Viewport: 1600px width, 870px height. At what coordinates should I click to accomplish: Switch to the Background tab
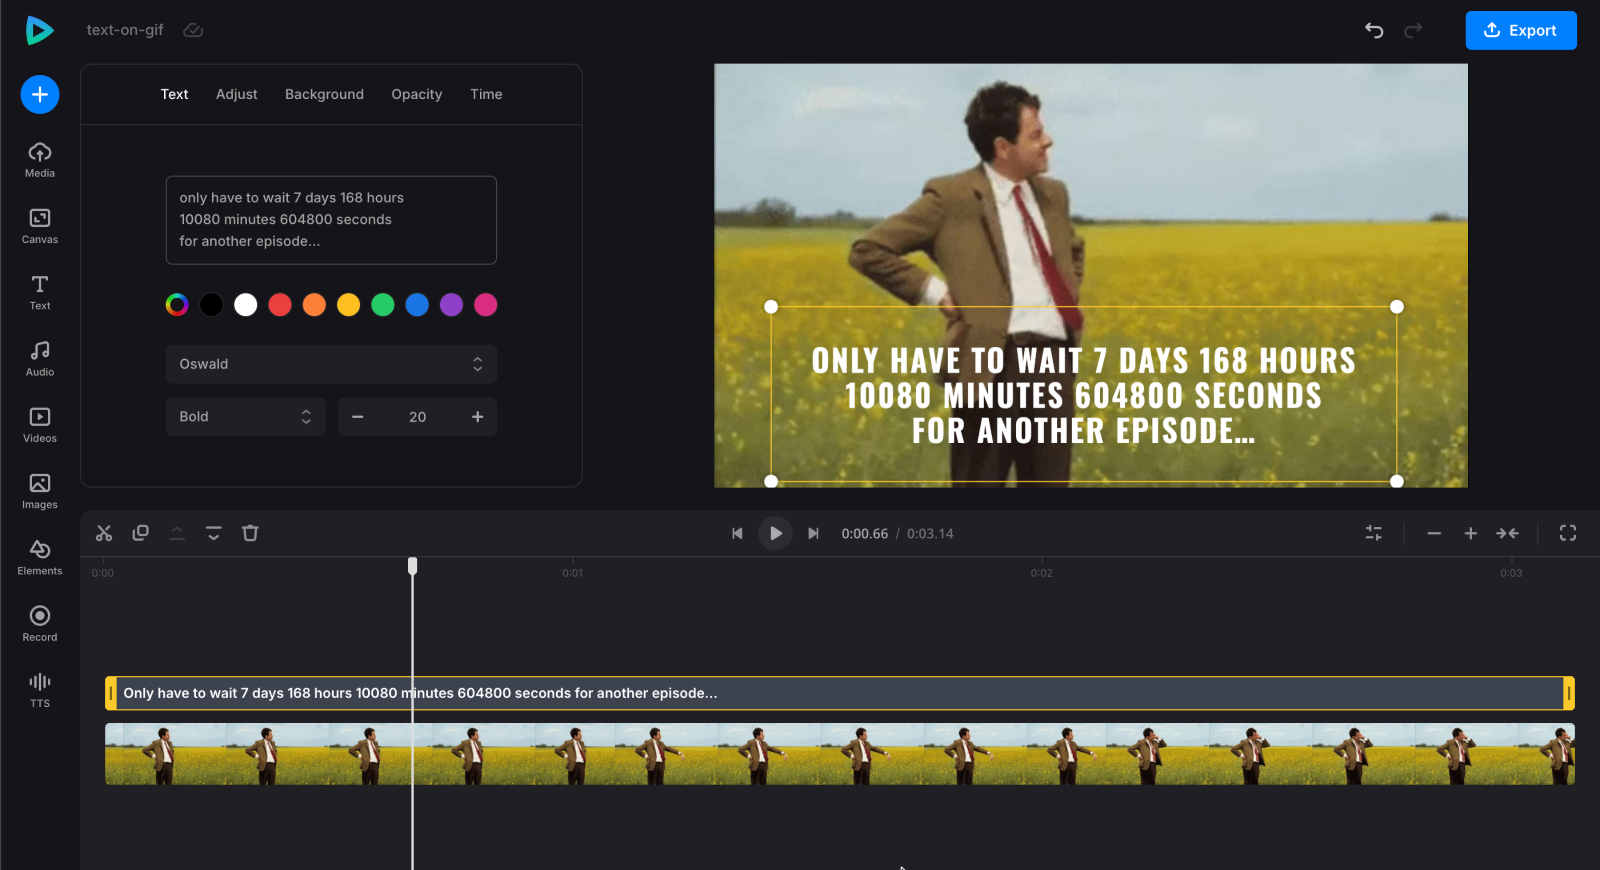click(x=324, y=94)
